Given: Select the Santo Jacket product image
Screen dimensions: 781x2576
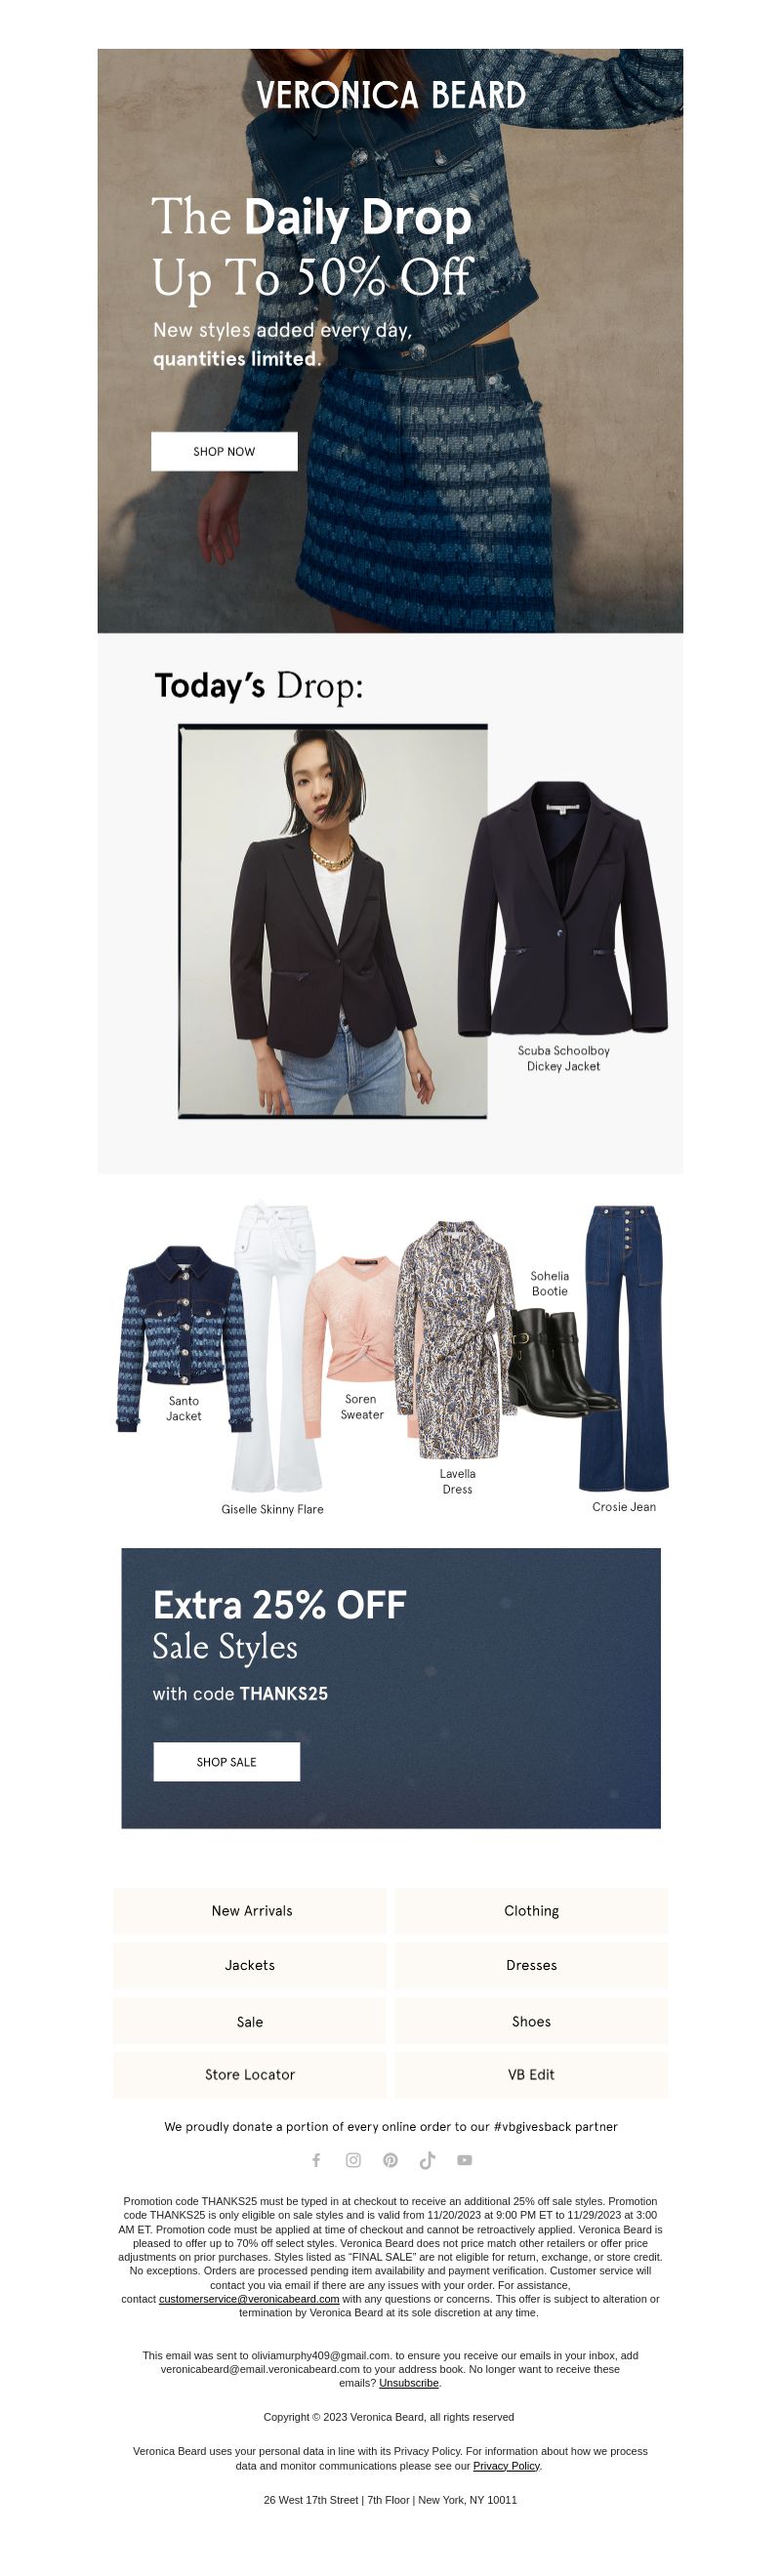Looking at the screenshot, I should coord(183,1335).
